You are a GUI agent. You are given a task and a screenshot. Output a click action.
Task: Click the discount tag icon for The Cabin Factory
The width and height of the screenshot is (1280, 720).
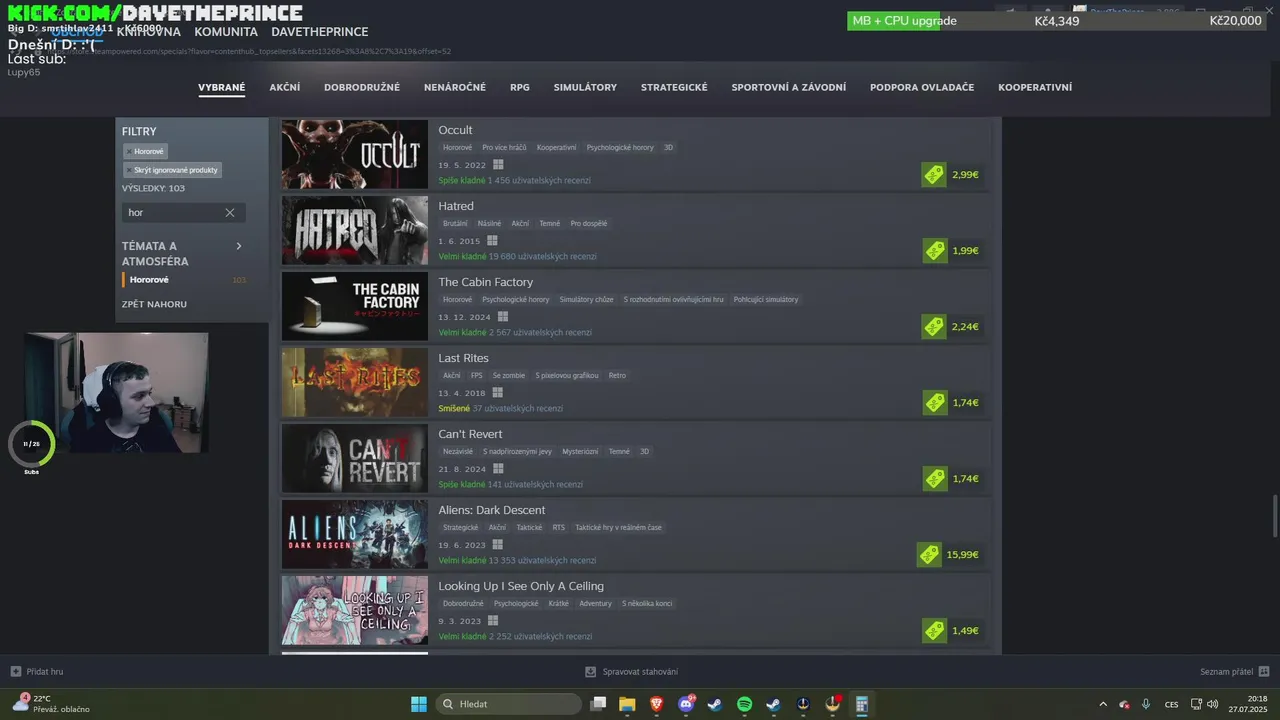pyautogui.click(x=934, y=327)
